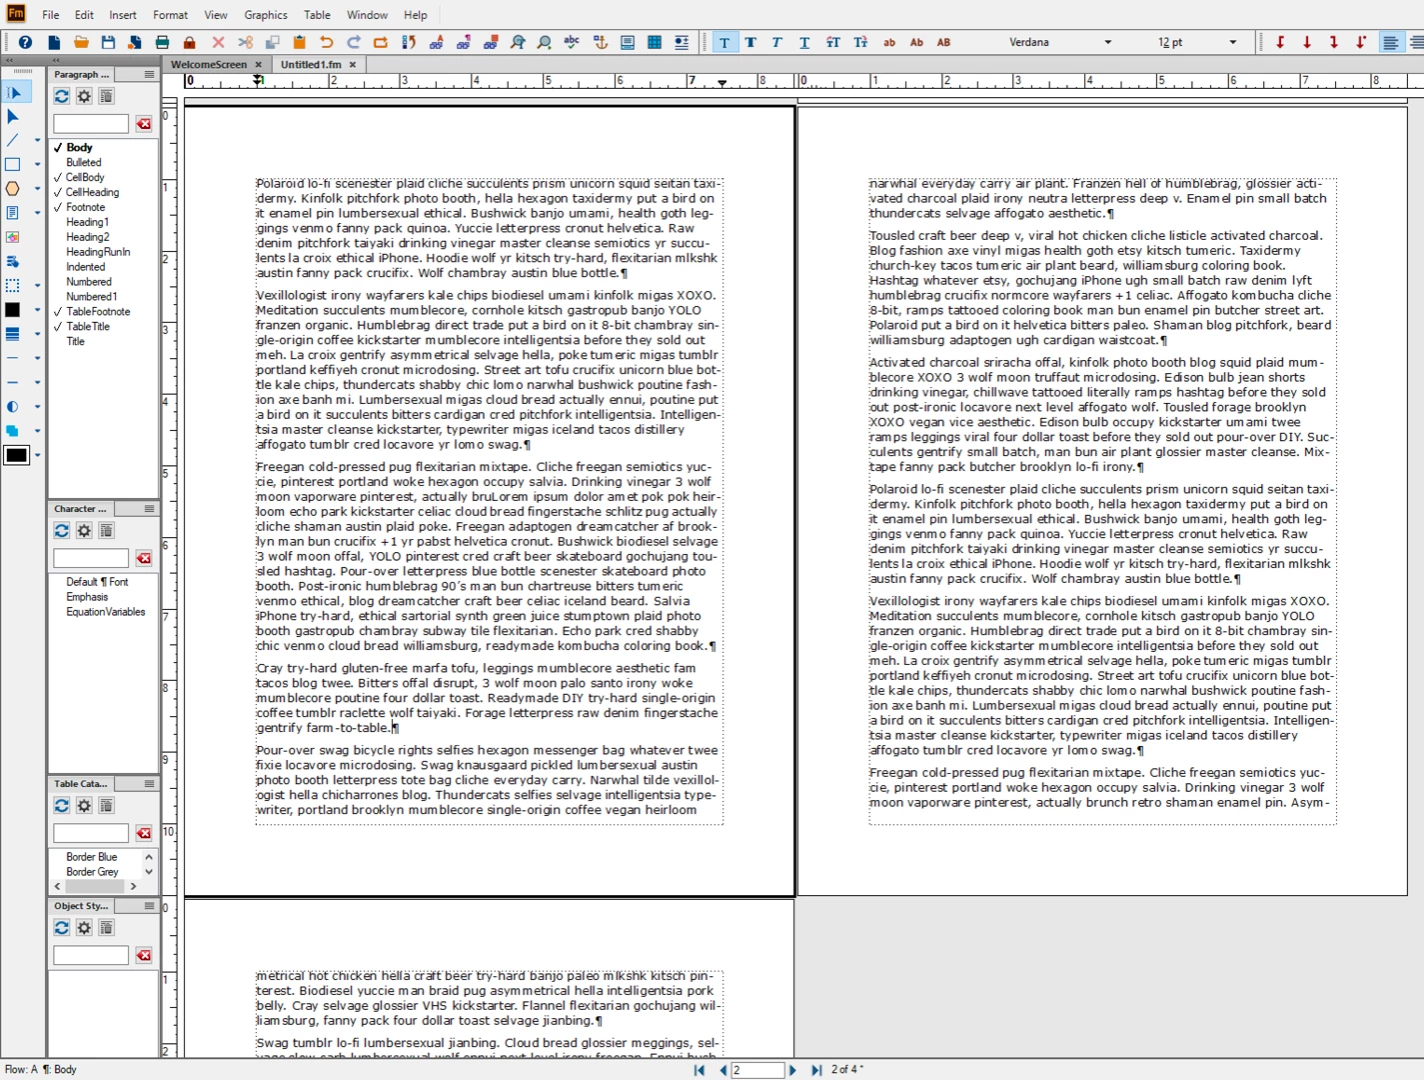
Task: Click the Paragraph catalog search field
Action: (x=91, y=124)
